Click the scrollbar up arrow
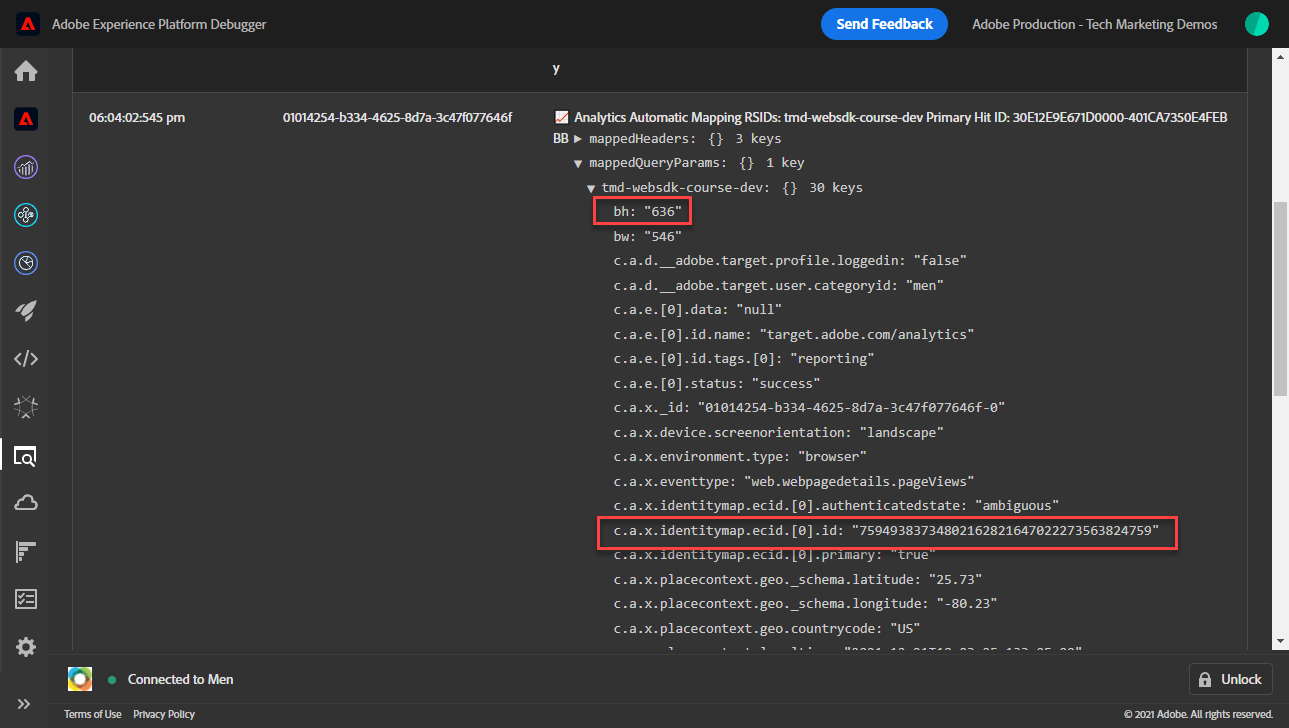Image resolution: width=1289 pixels, height=728 pixels. point(1279,56)
